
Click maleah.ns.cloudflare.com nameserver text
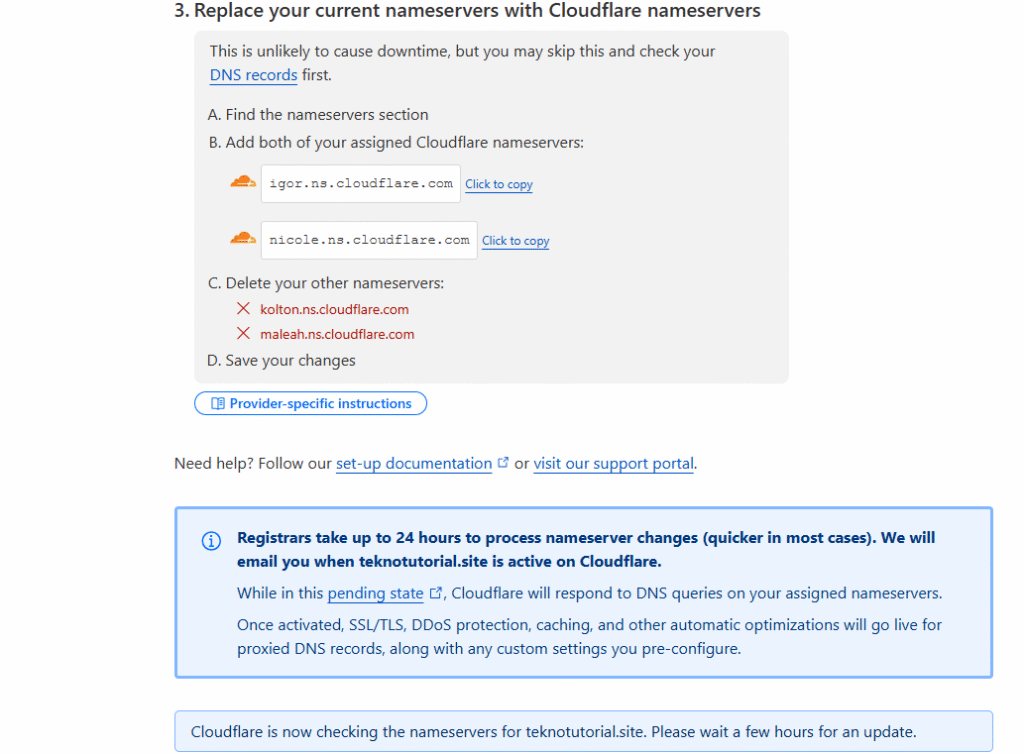tap(337, 334)
